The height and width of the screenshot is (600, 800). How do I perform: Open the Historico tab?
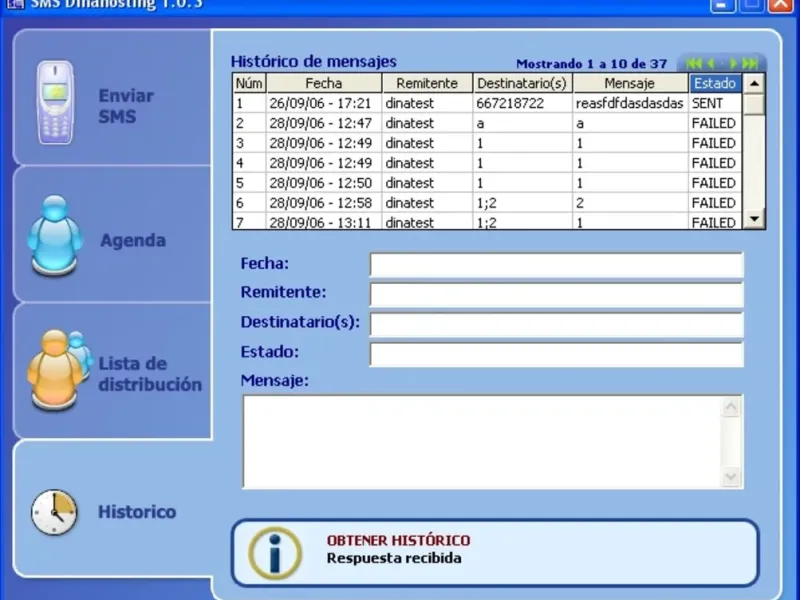tap(112, 508)
